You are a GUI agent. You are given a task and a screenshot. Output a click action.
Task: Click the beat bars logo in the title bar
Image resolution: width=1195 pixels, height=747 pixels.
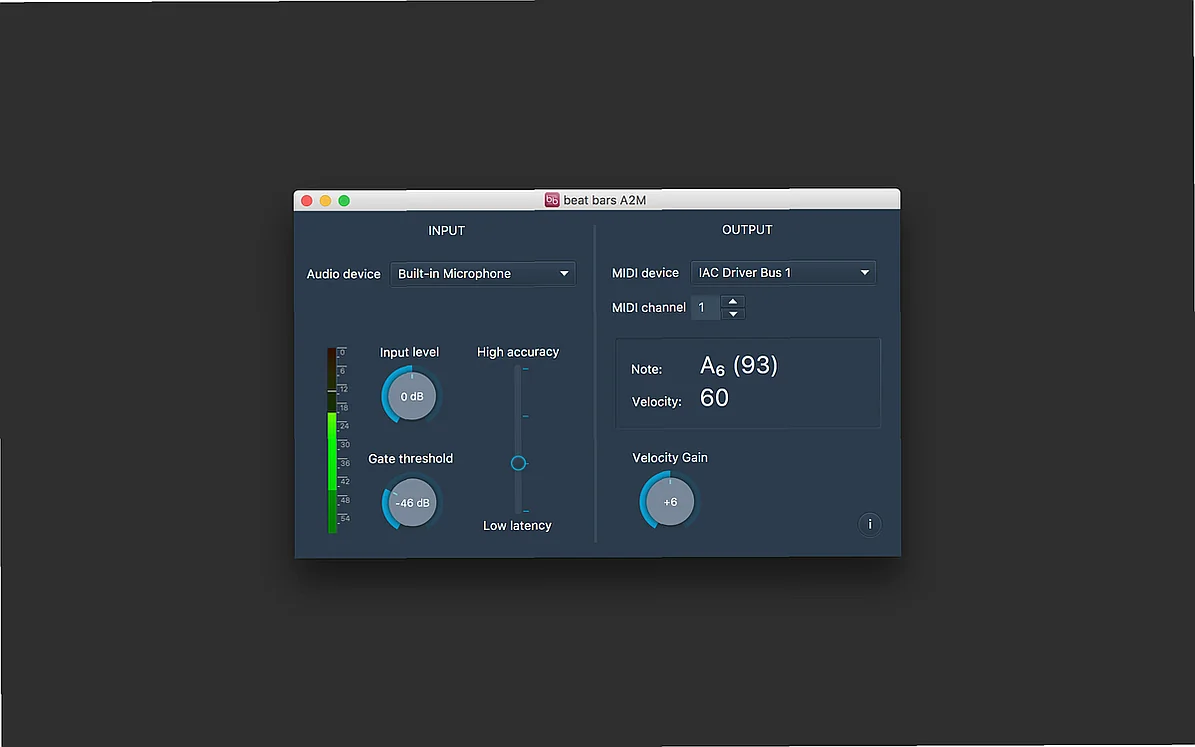tap(551, 199)
